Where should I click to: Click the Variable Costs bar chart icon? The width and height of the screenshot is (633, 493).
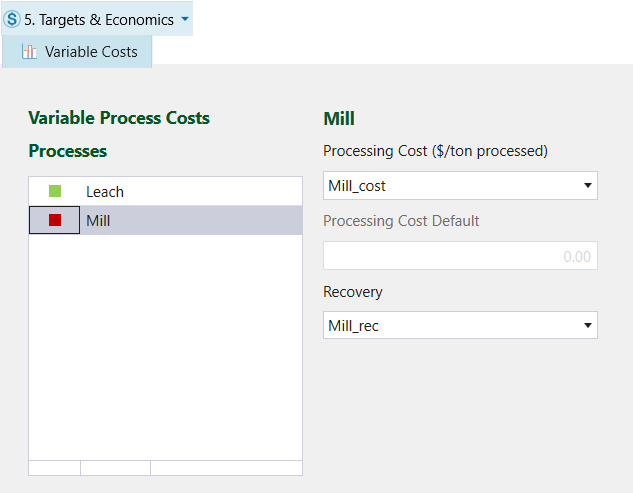pyautogui.click(x=29, y=52)
